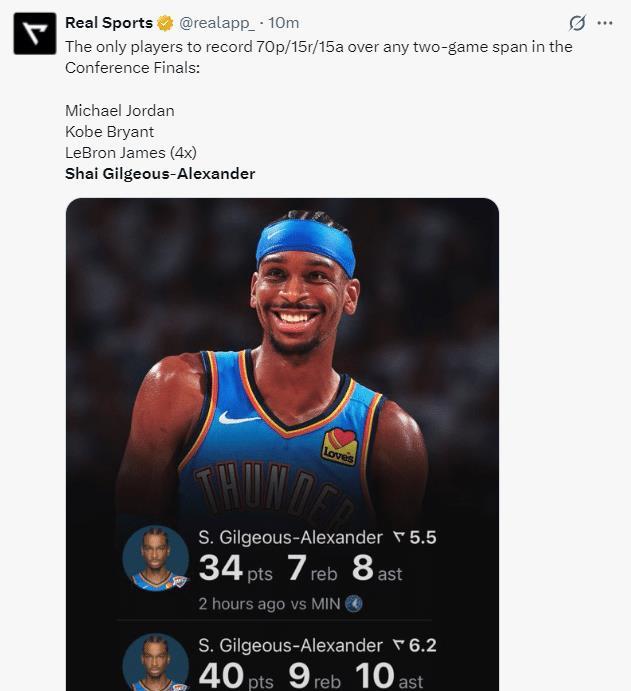Screen dimensions: 631x691
Task: Click the first Gilgeous-Alexander round headshot
Action: pyautogui.click(x=156, y=558)
